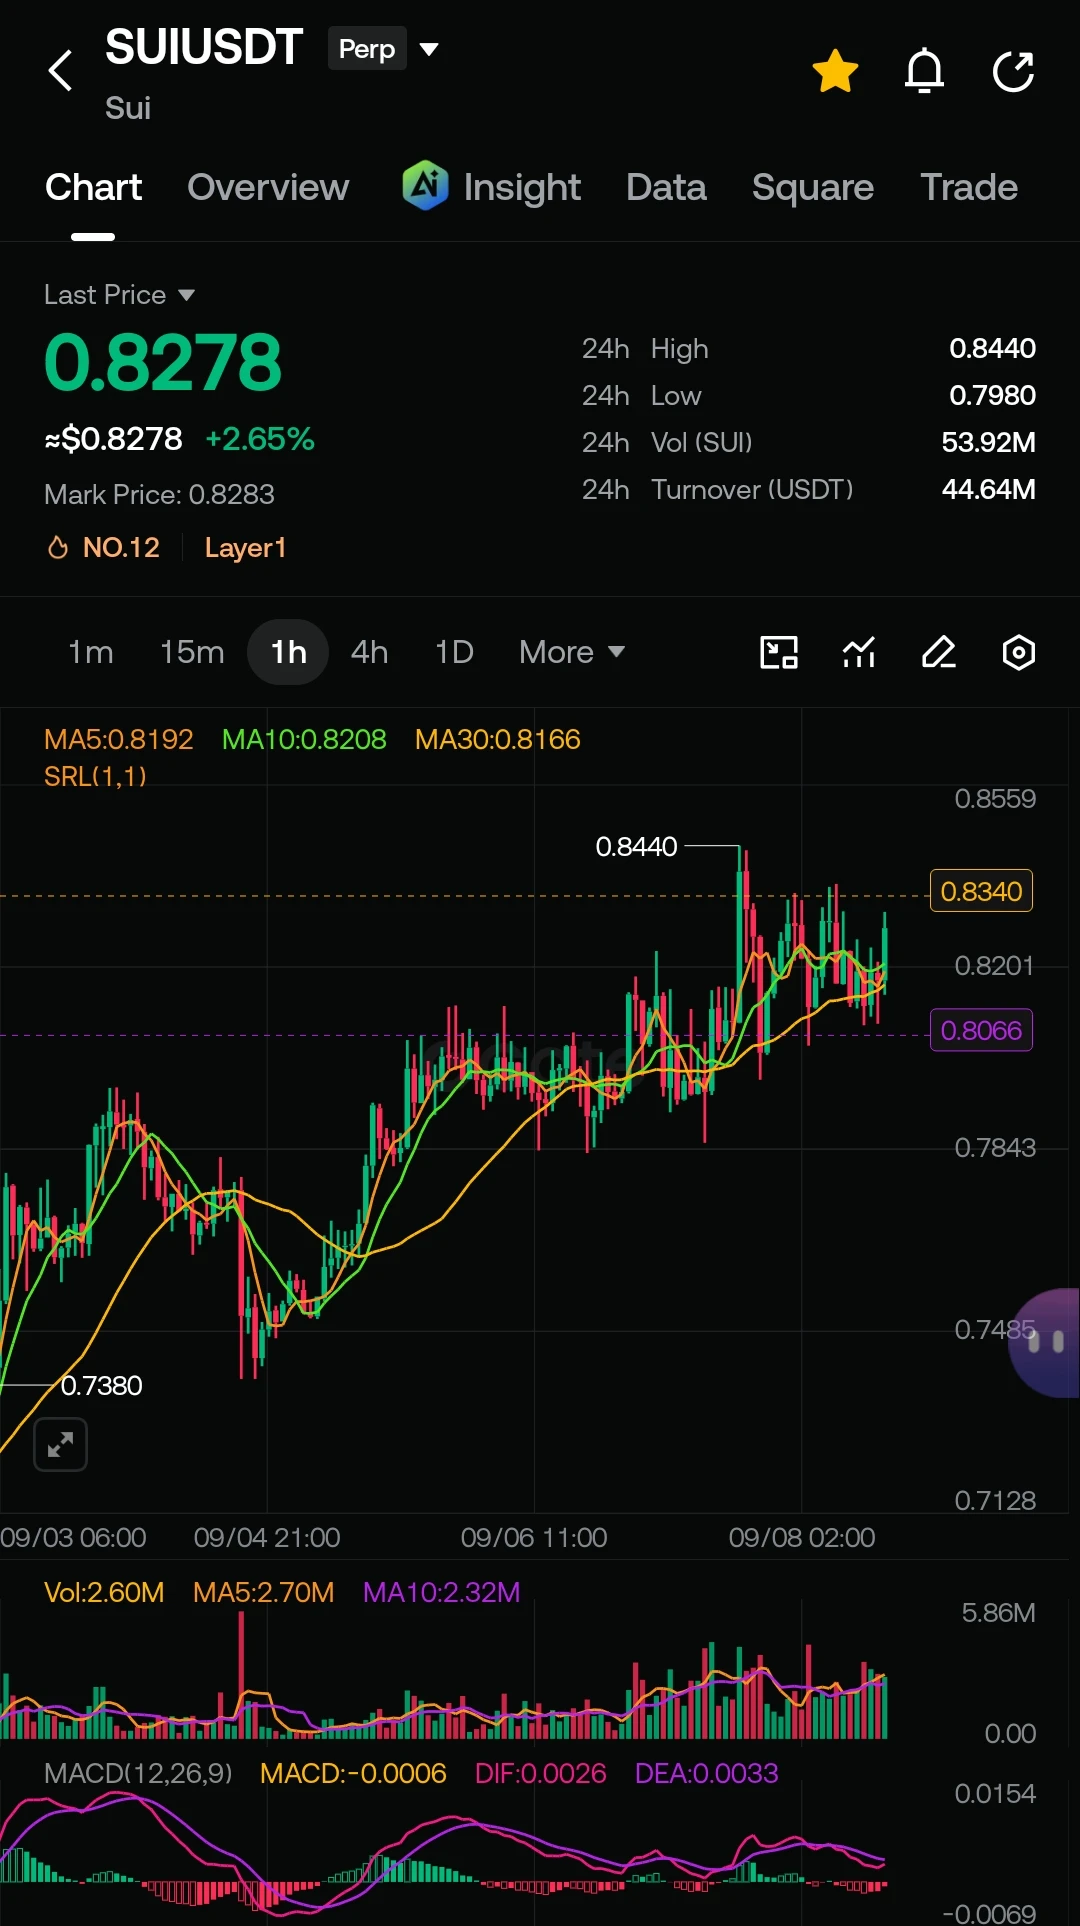This screenshot has height=1926, width=1080.
Task: Tap the 24h Low value 0.7980
Action: [x=992, y=395]
